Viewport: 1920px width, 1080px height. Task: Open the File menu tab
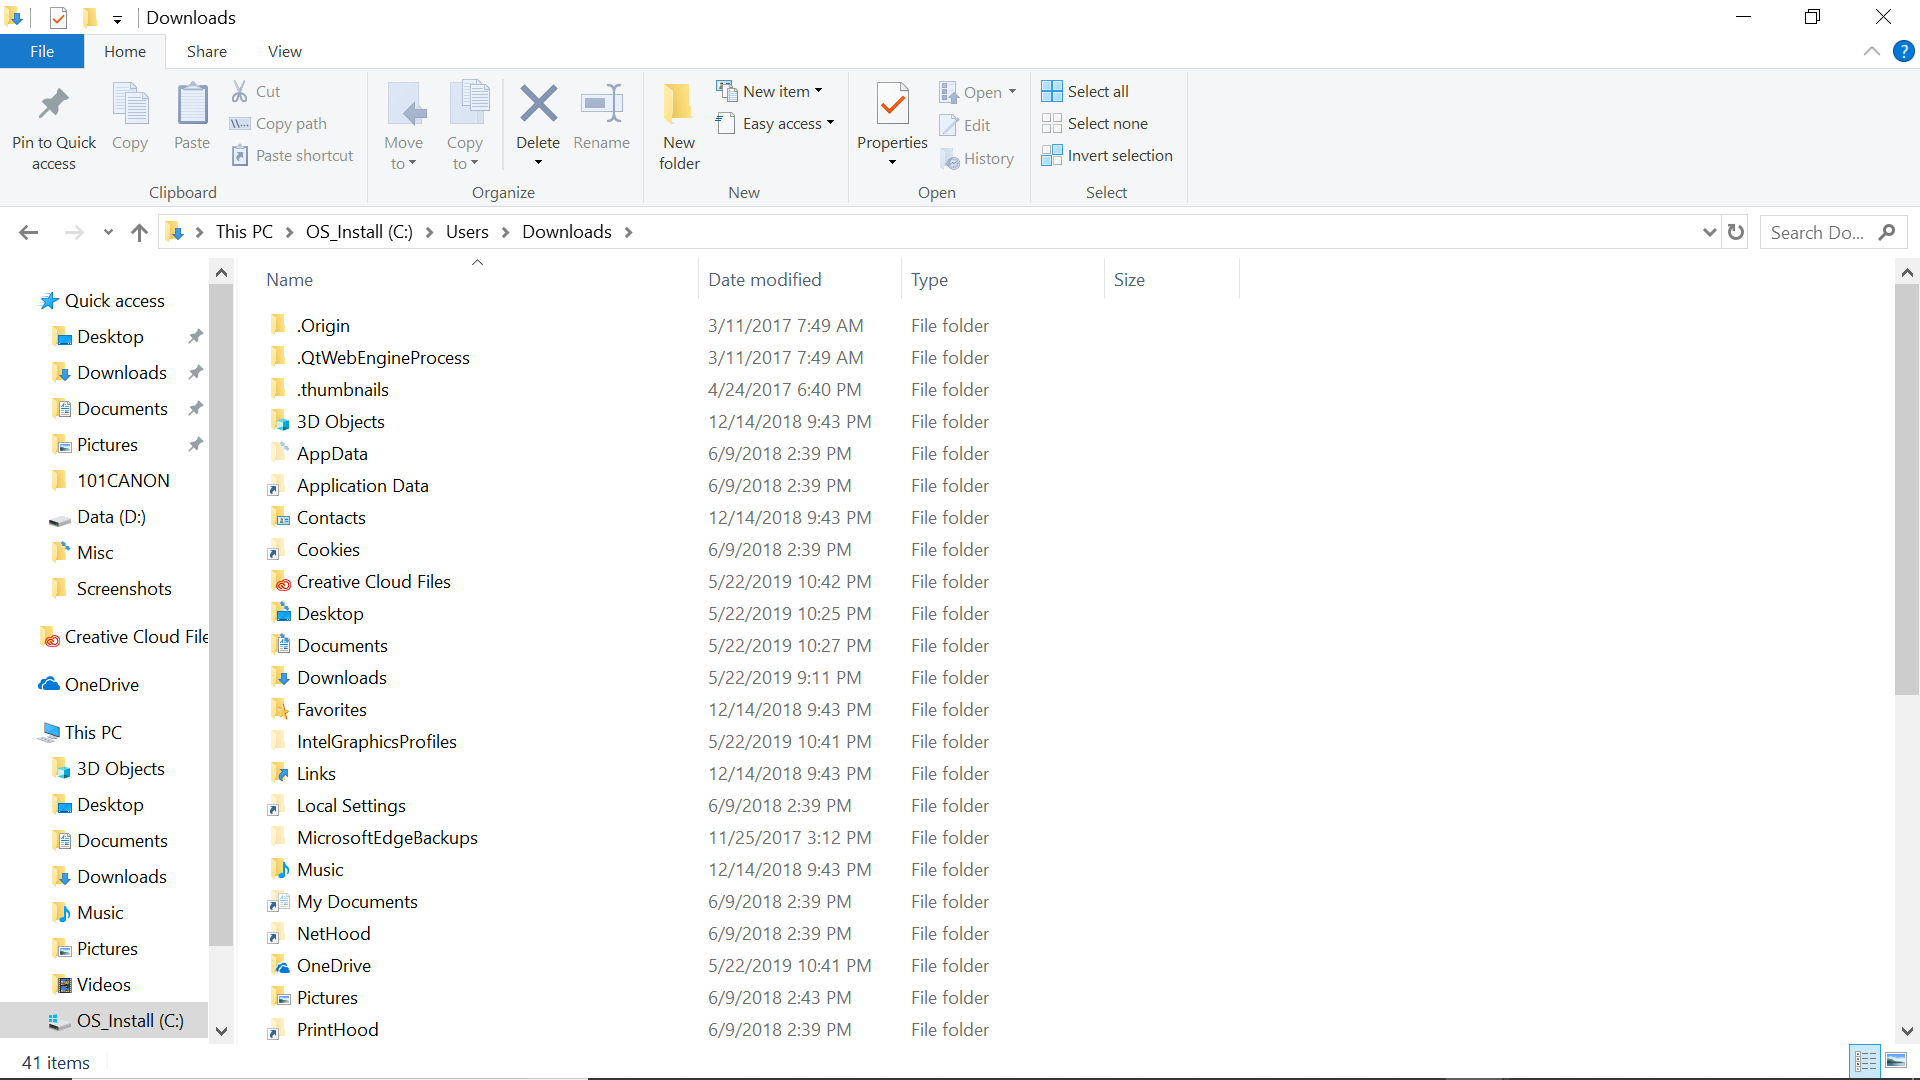click(x=42, y=51)
